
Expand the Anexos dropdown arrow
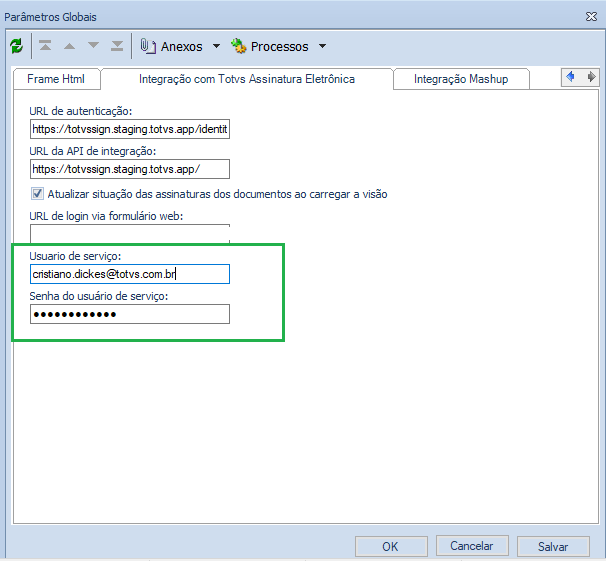[x=216, y=46]
